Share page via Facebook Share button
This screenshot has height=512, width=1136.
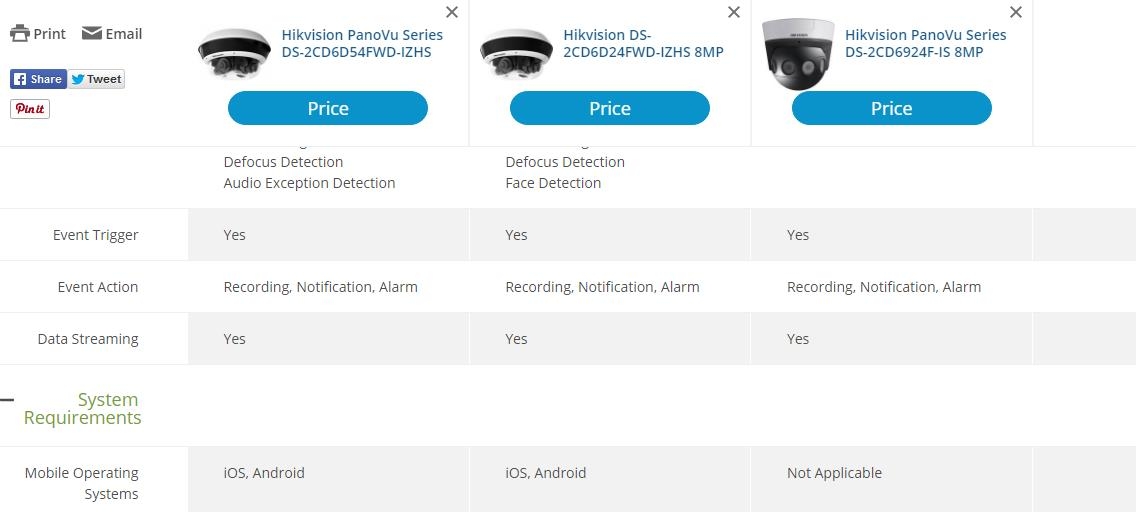click(x=38, y=79)
